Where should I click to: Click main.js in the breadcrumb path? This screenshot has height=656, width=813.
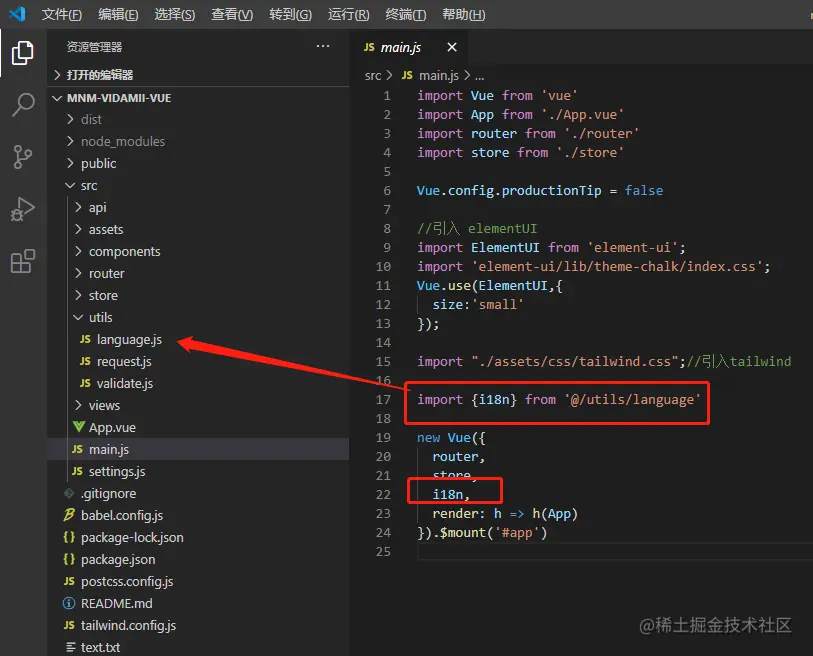point(439,76)
